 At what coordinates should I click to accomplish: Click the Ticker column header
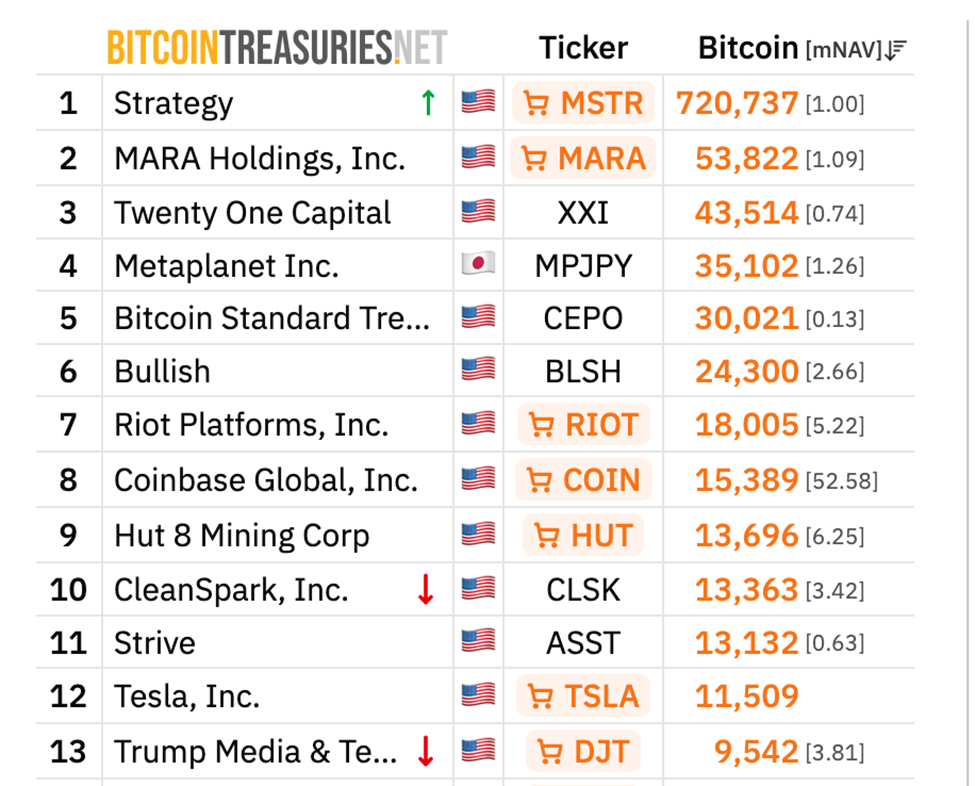tap(583, 48)
